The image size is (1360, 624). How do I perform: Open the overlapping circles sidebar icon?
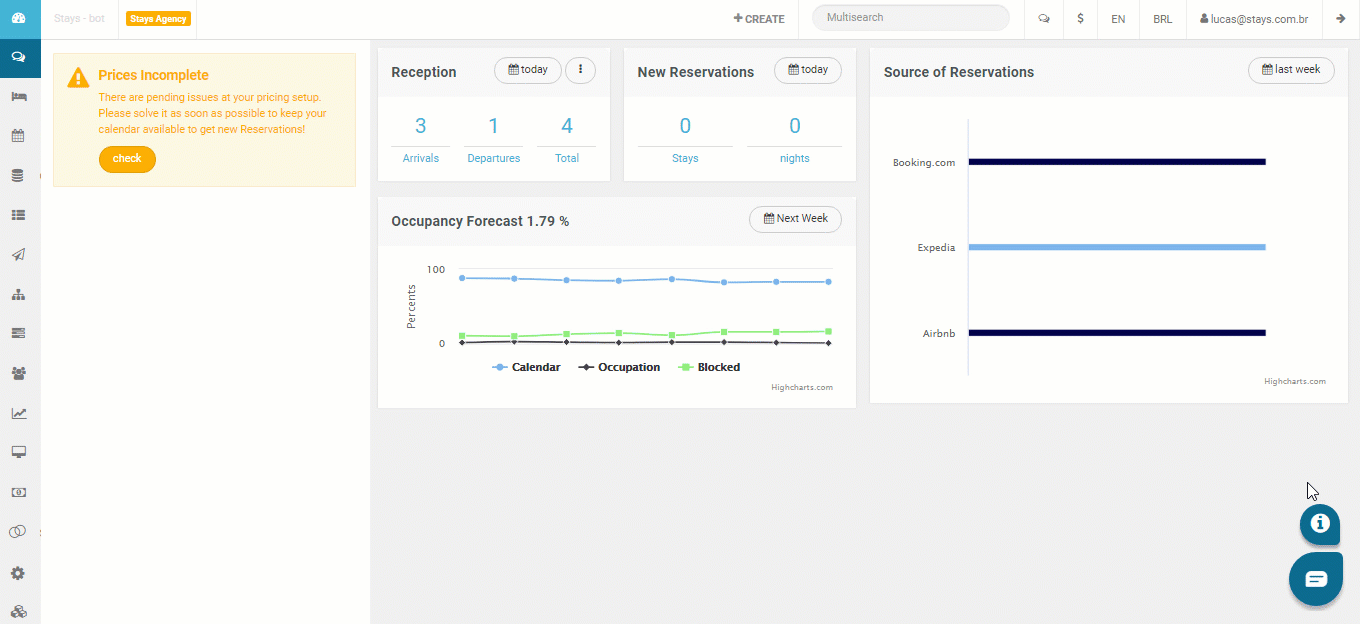click(x=18, y=532)
